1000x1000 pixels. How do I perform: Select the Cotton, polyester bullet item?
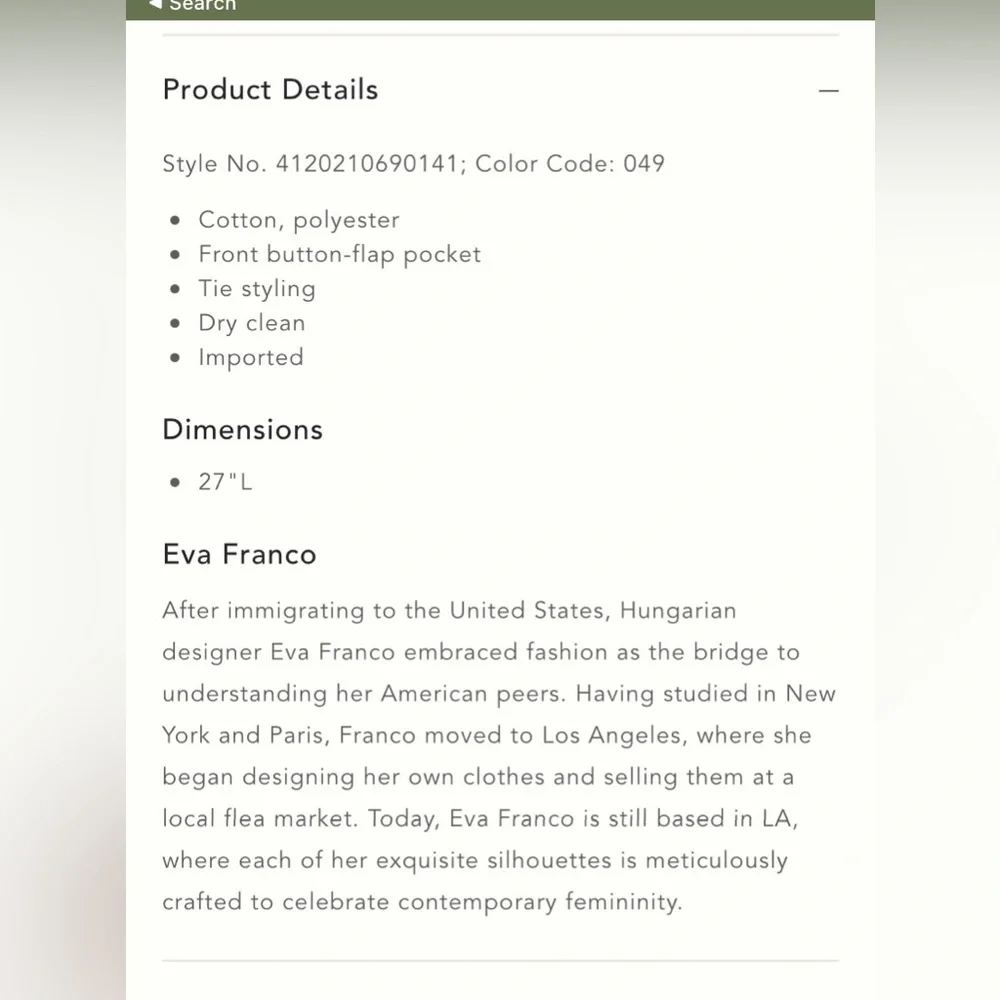298,220
